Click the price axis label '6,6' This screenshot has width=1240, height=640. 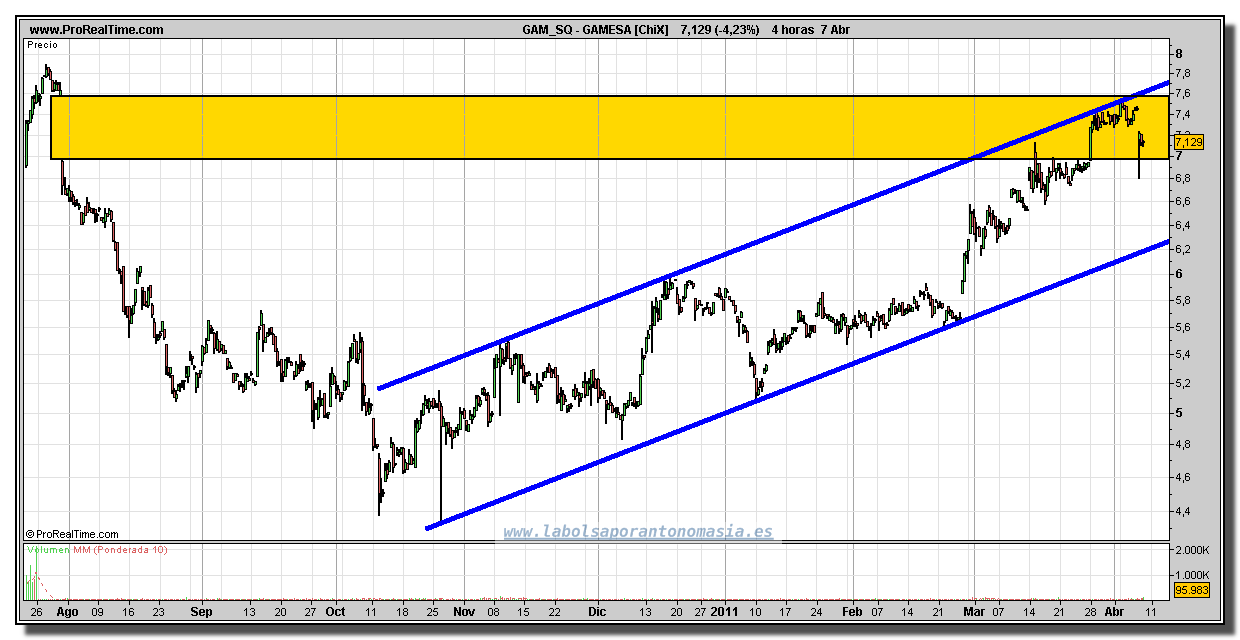click(1183, 201)
